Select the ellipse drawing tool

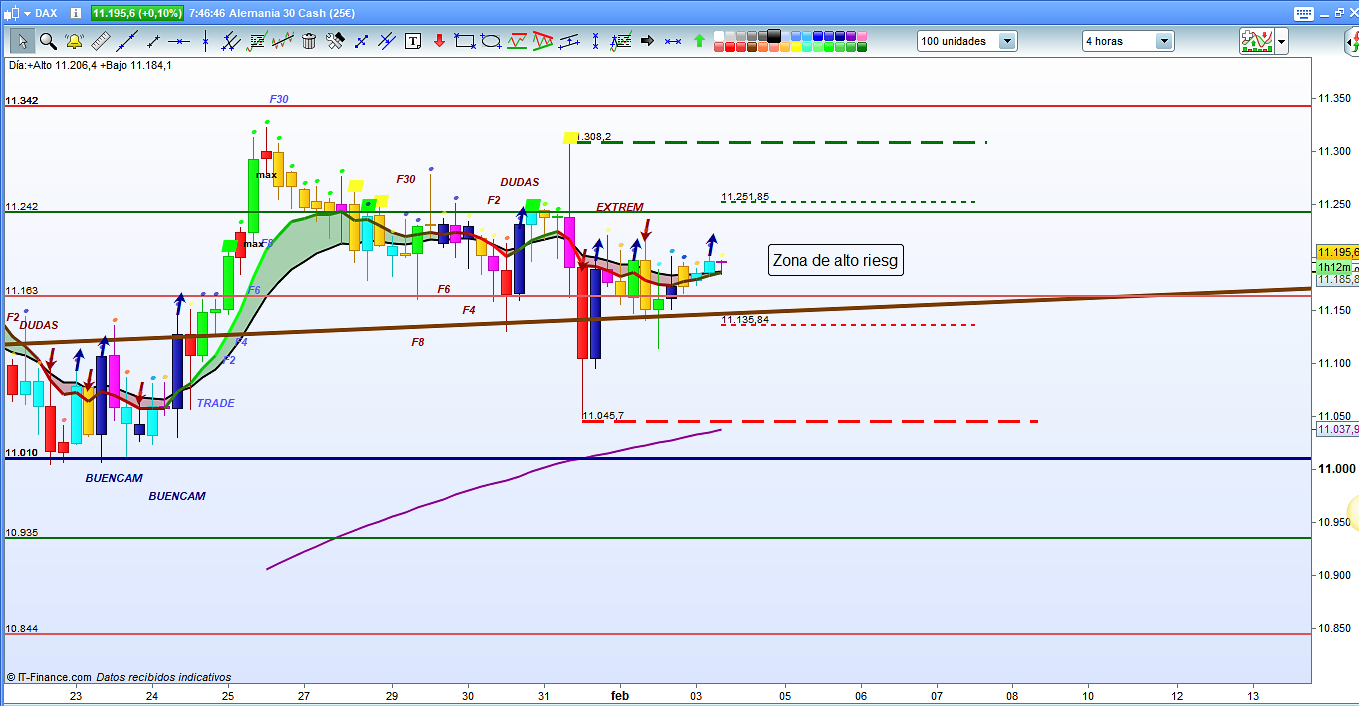click(x=491, y=41)
